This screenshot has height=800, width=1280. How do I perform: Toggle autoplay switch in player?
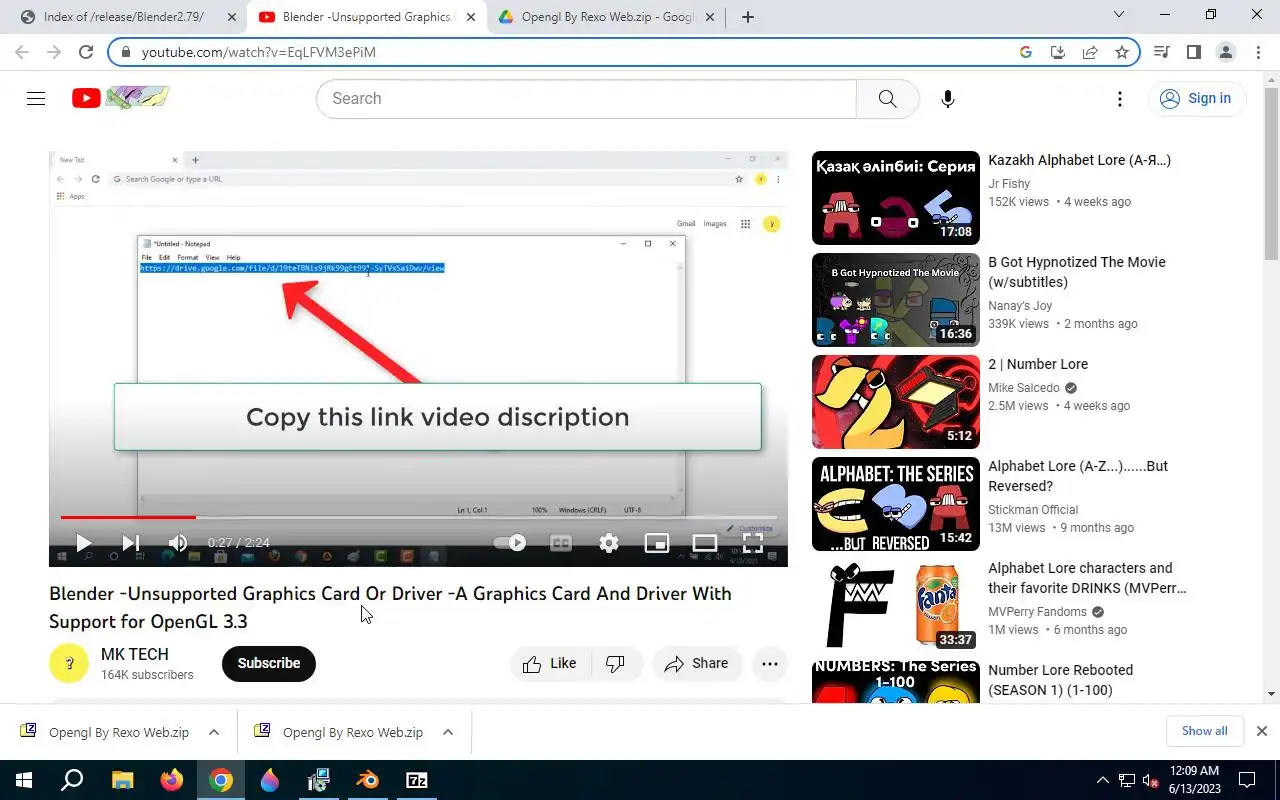coord(511,543)
